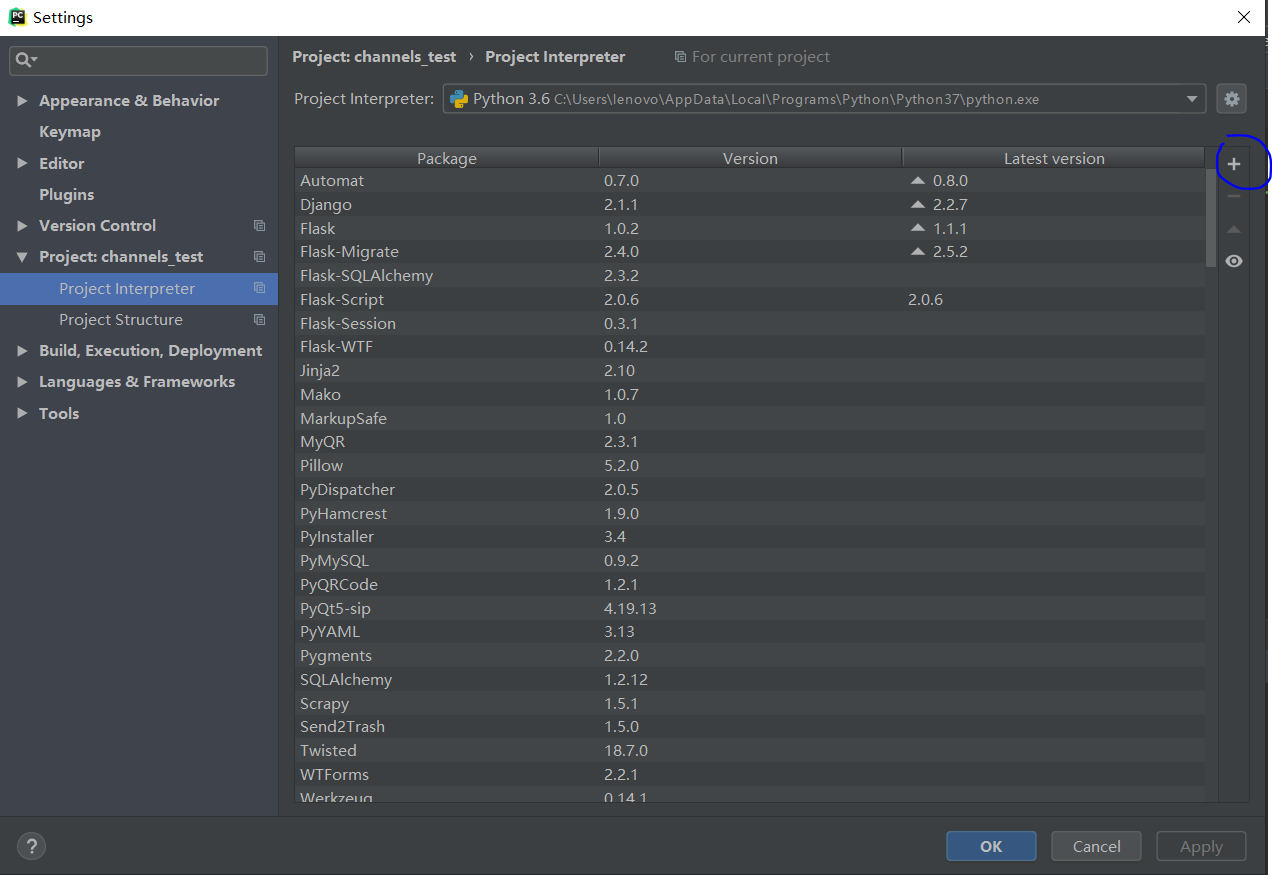The image size is (1272, 875).
Task: Select the Flask-Migrate package row
Action: pyautogui.click(x=750, y=252)
